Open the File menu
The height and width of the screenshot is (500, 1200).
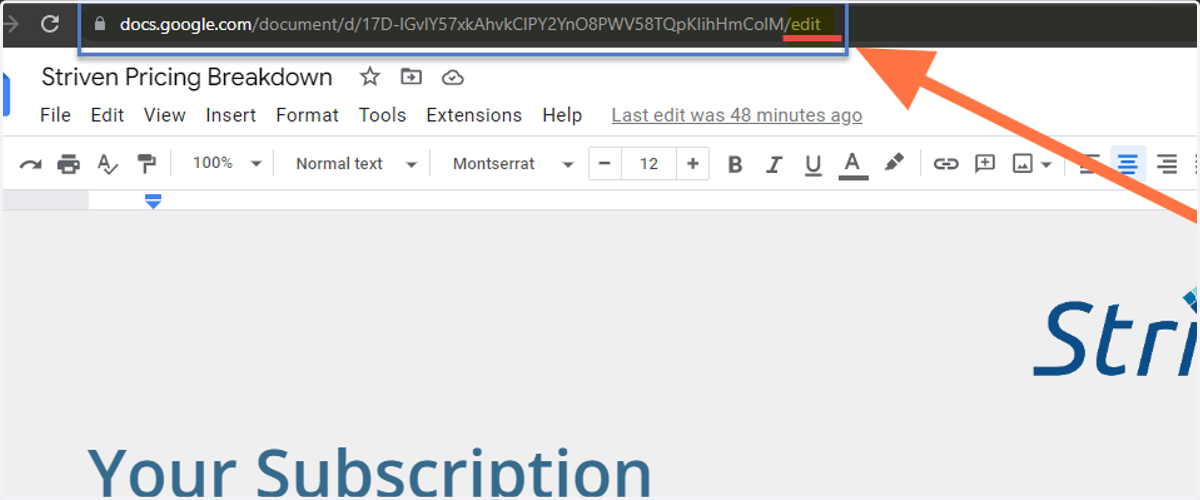(55, 115)
